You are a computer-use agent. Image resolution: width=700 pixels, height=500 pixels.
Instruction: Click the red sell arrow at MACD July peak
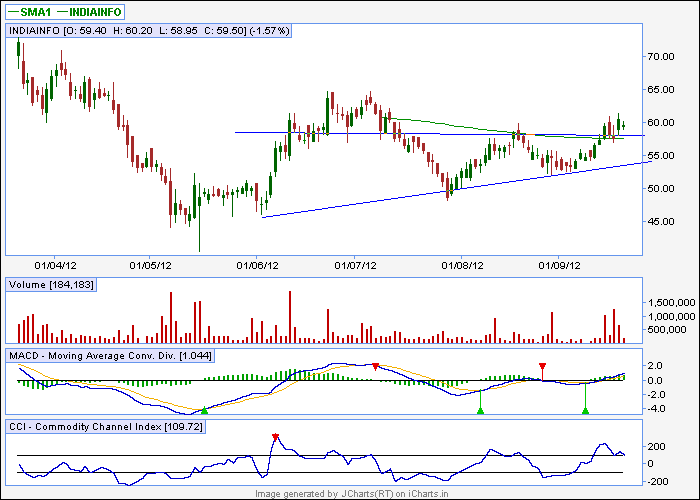[x=375, y=367]
